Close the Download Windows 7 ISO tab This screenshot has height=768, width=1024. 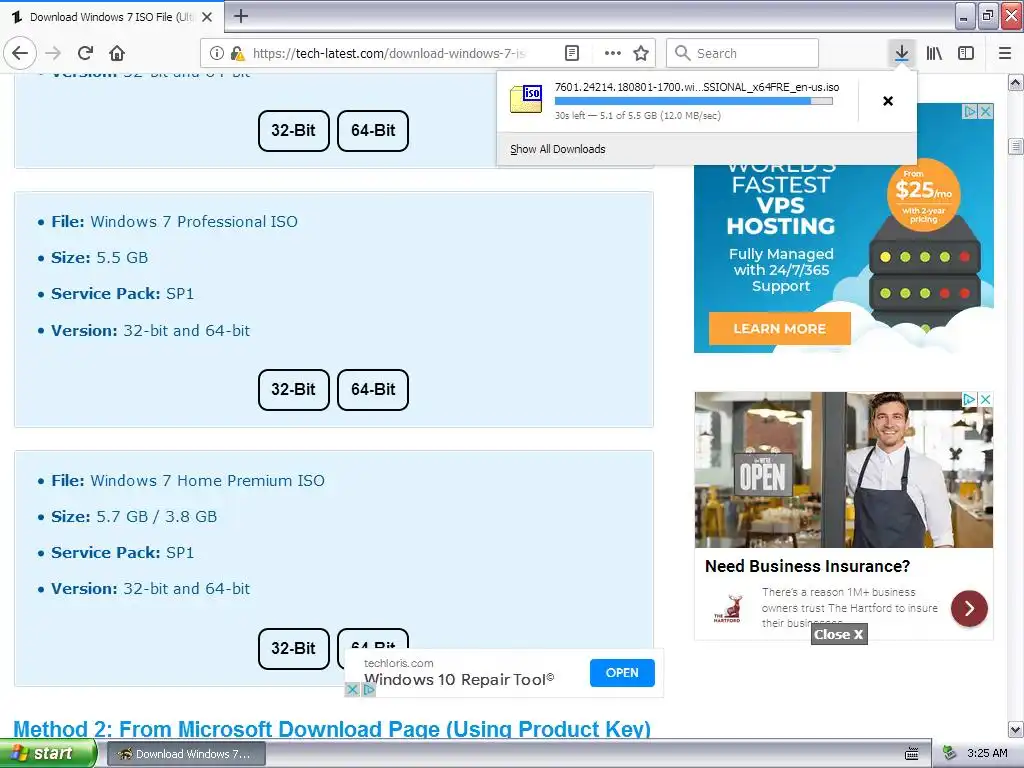(207, 17)
